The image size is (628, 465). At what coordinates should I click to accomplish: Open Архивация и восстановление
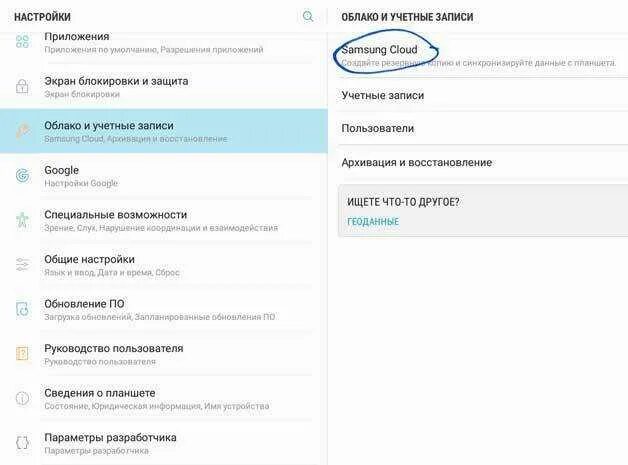point(481,163)
